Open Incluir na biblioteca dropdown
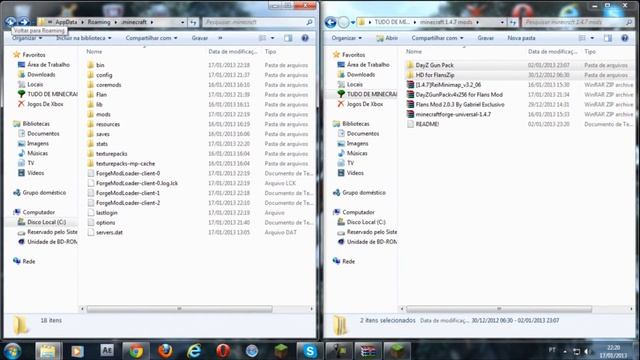 (84, 38)
